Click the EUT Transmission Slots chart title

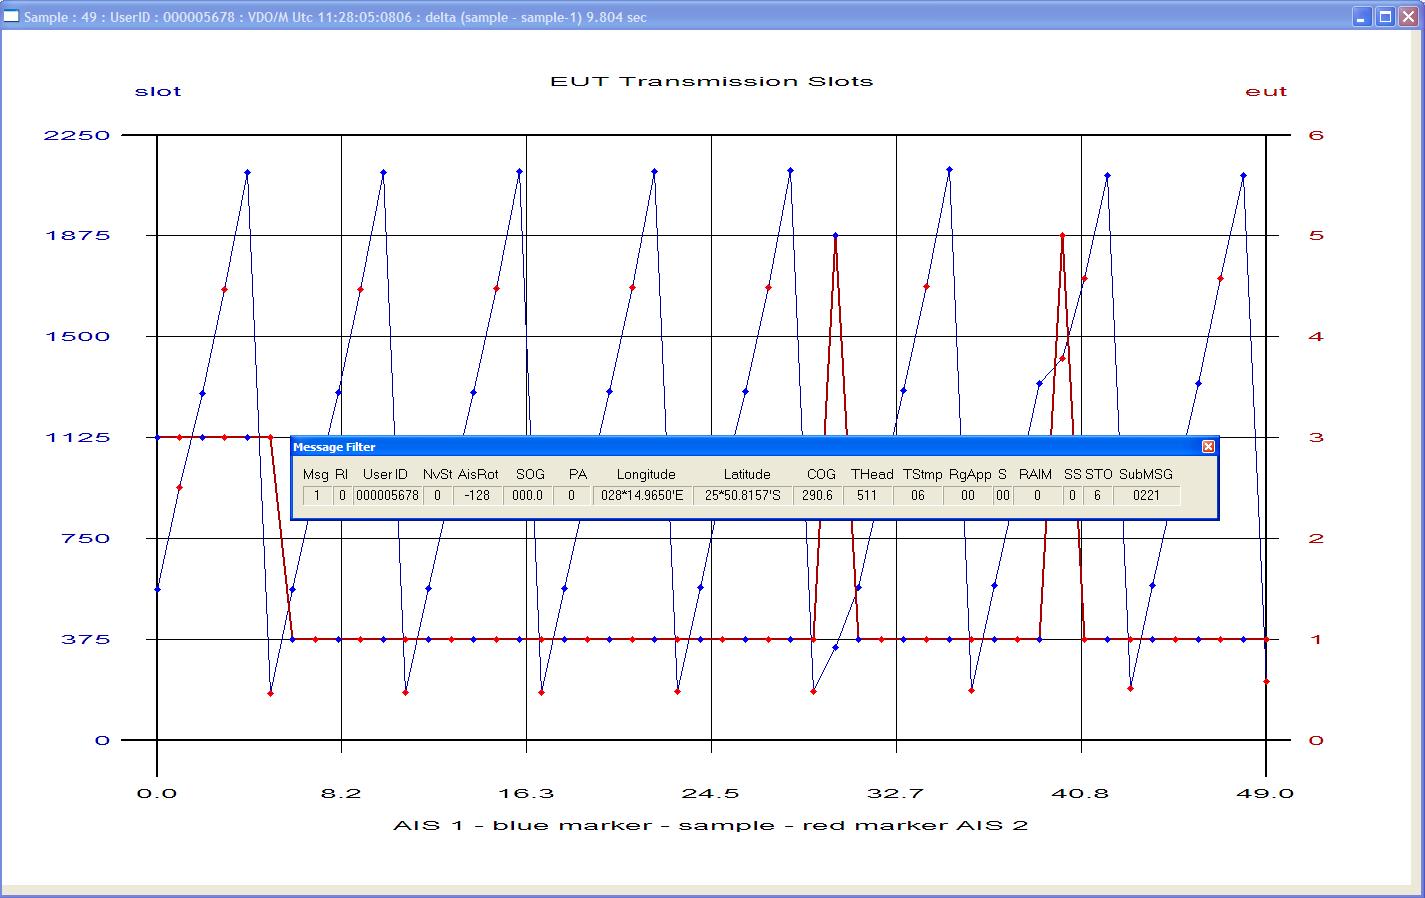point(711,81)
